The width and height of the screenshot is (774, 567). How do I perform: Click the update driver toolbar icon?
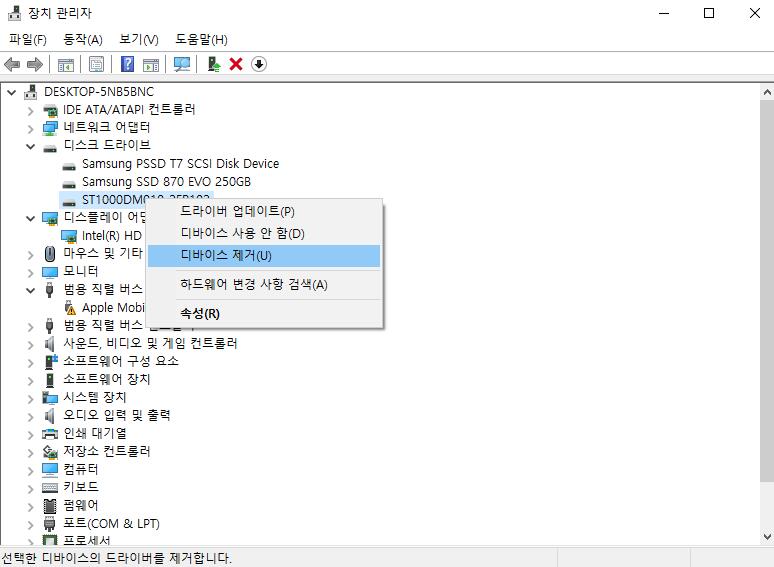[213, 64]
